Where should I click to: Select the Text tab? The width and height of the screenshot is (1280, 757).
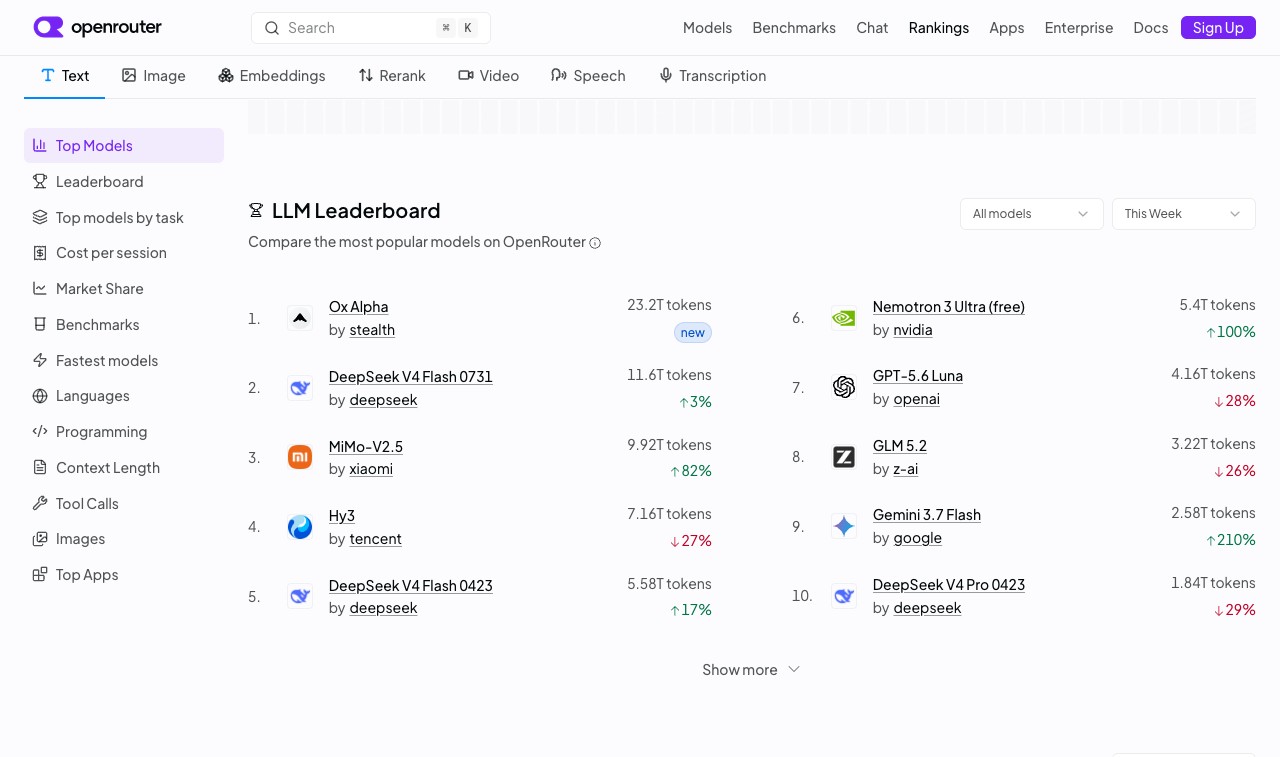point(65,76)
